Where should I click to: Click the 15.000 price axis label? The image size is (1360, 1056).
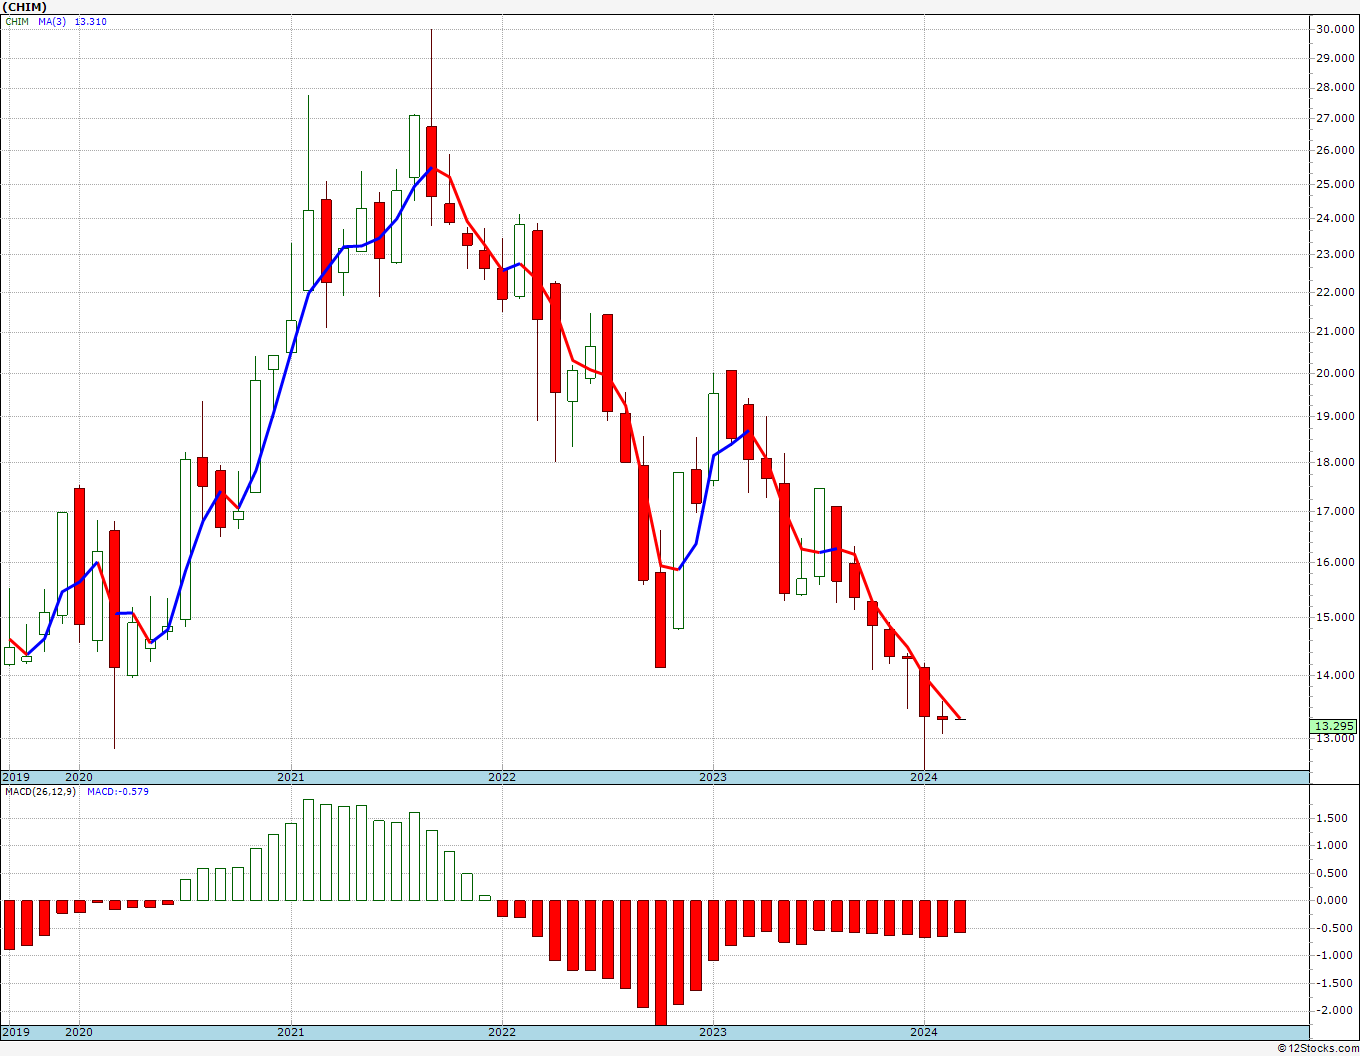(1336, 617)
